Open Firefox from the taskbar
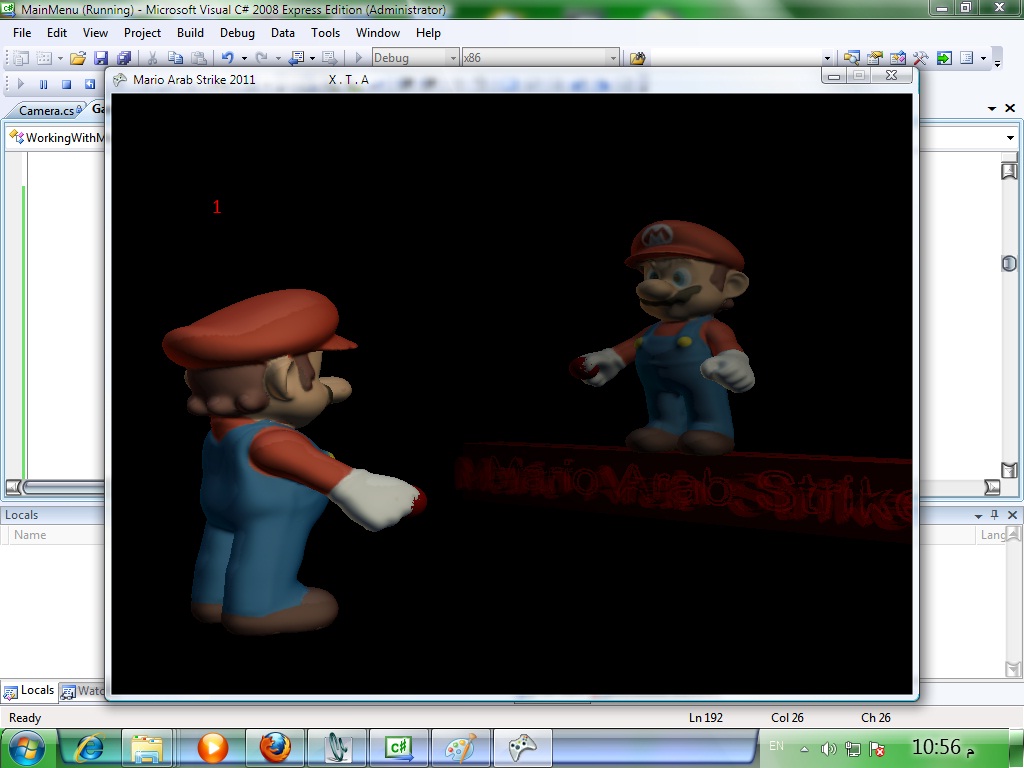Image resolution: width=1024 pixels, height=768 pixels. tap(275, 748)
